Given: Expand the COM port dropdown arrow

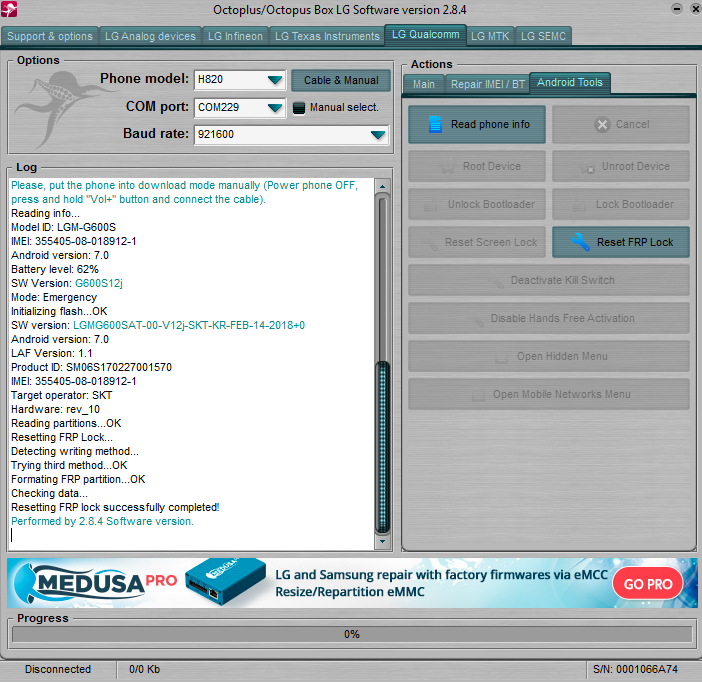Looking at the screenshot, I should click(274, 108).
